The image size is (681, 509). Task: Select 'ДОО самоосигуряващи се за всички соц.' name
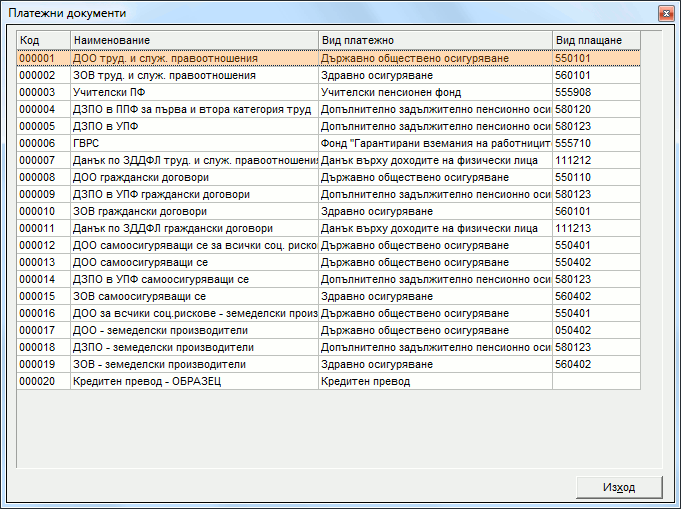pos(195,245)
